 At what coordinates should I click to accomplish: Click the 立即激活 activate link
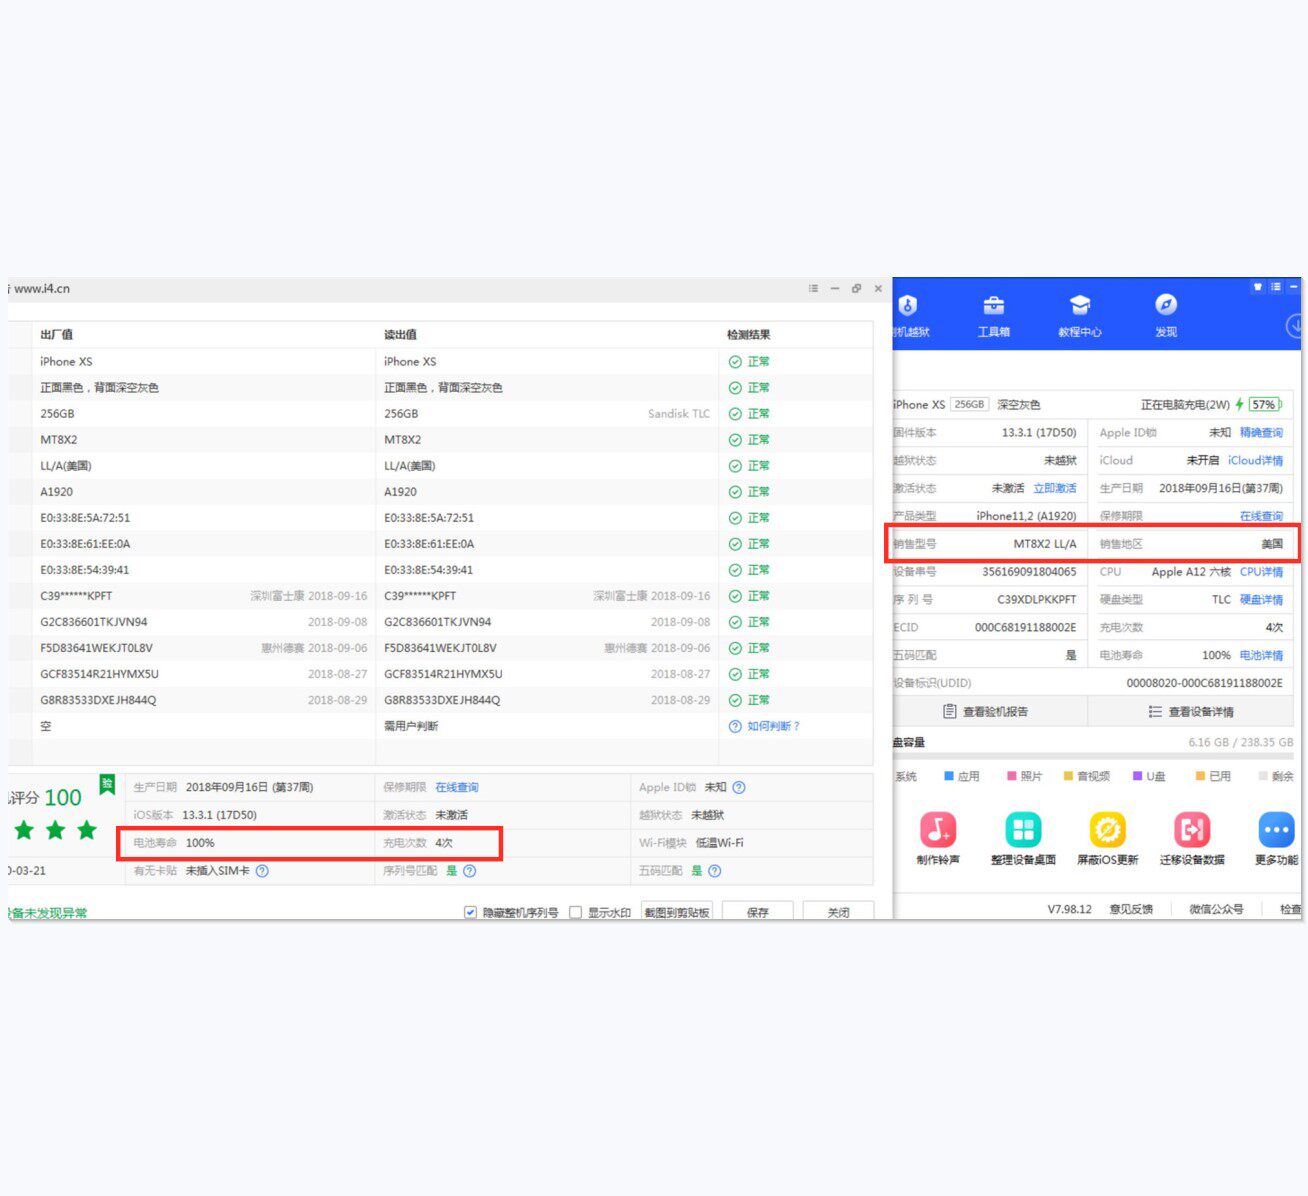tap(1055, 489)
